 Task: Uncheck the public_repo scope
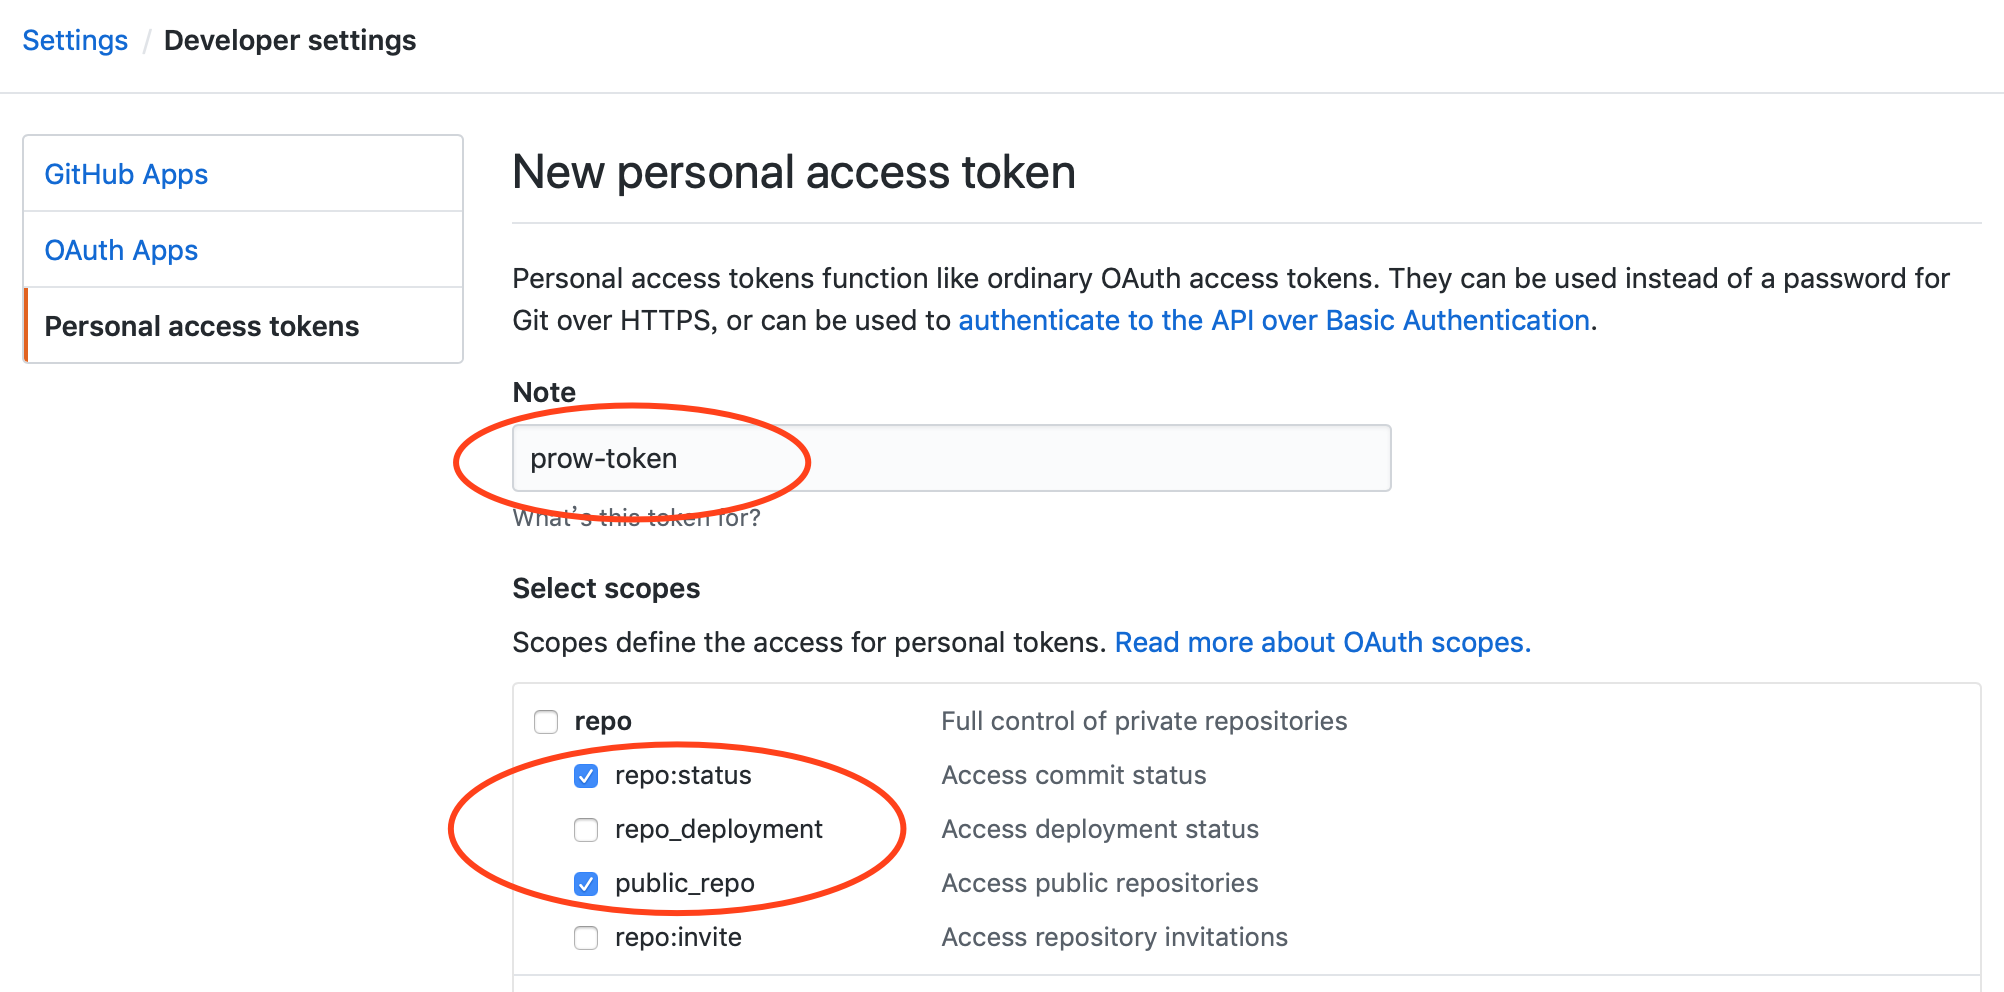[x=586, y=884]
